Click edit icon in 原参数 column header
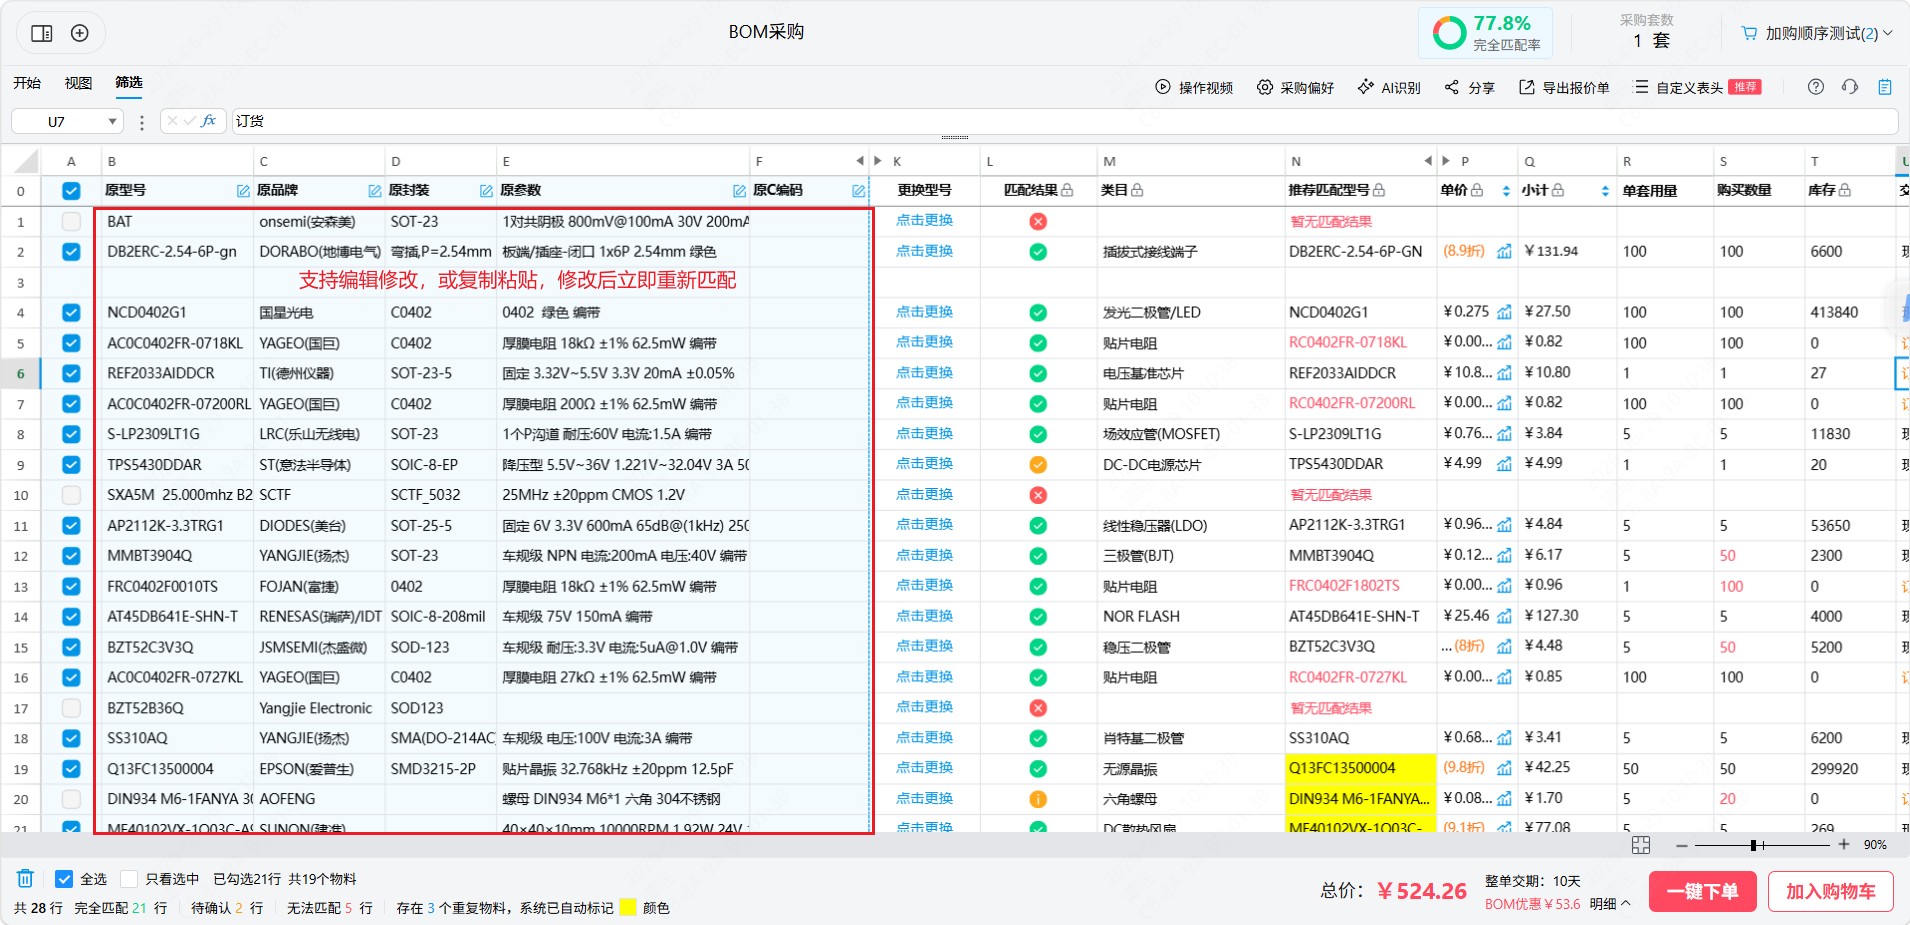The height and width of the screenshot is (925, 1910). pyautogui.click(x=739, y=191)
